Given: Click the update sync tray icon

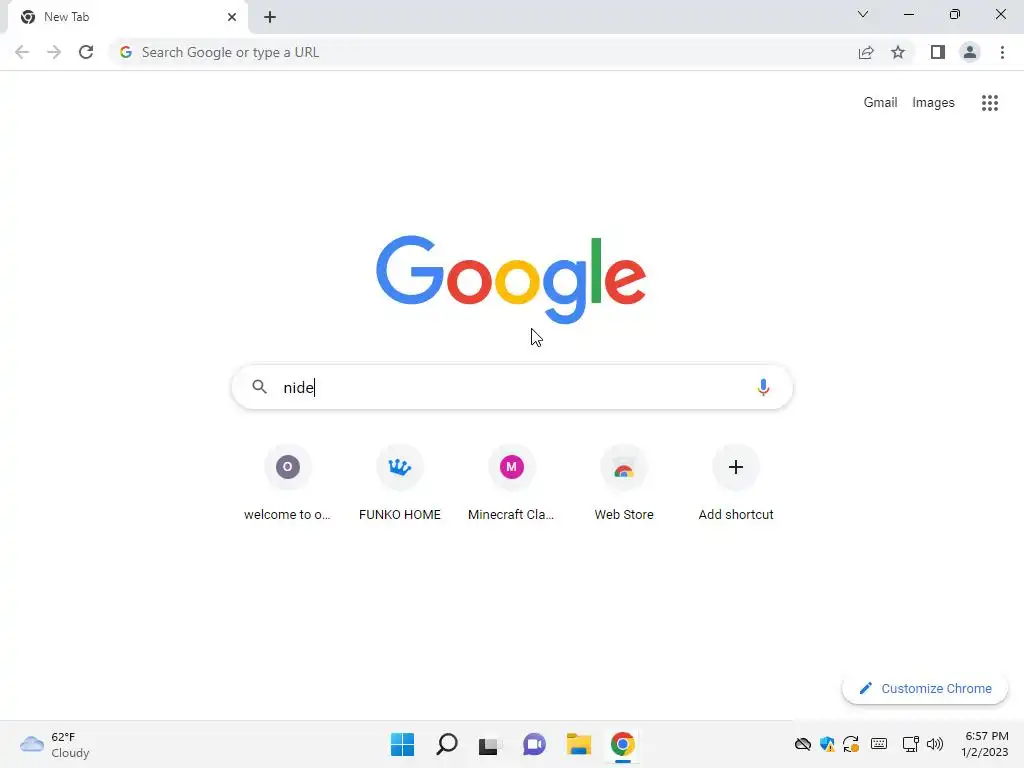Looking at the screenshot, I should click(851, 744).
